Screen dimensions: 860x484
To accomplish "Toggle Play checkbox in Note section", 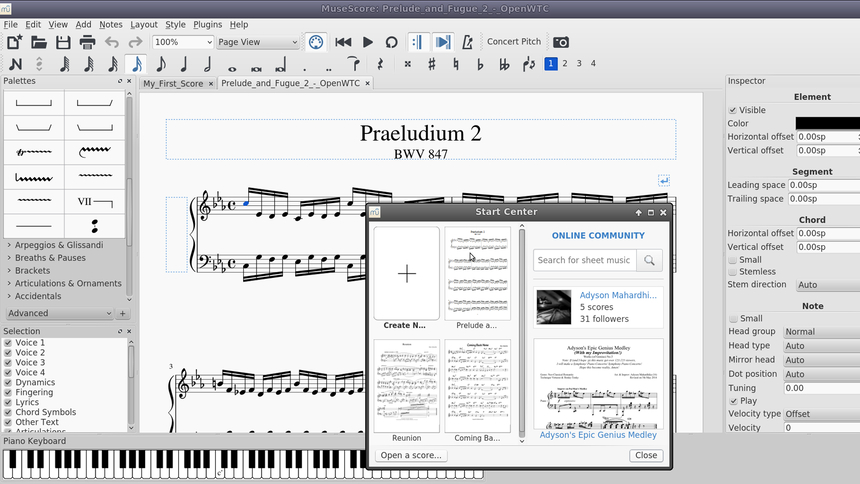I will click(x=733, y=401).
